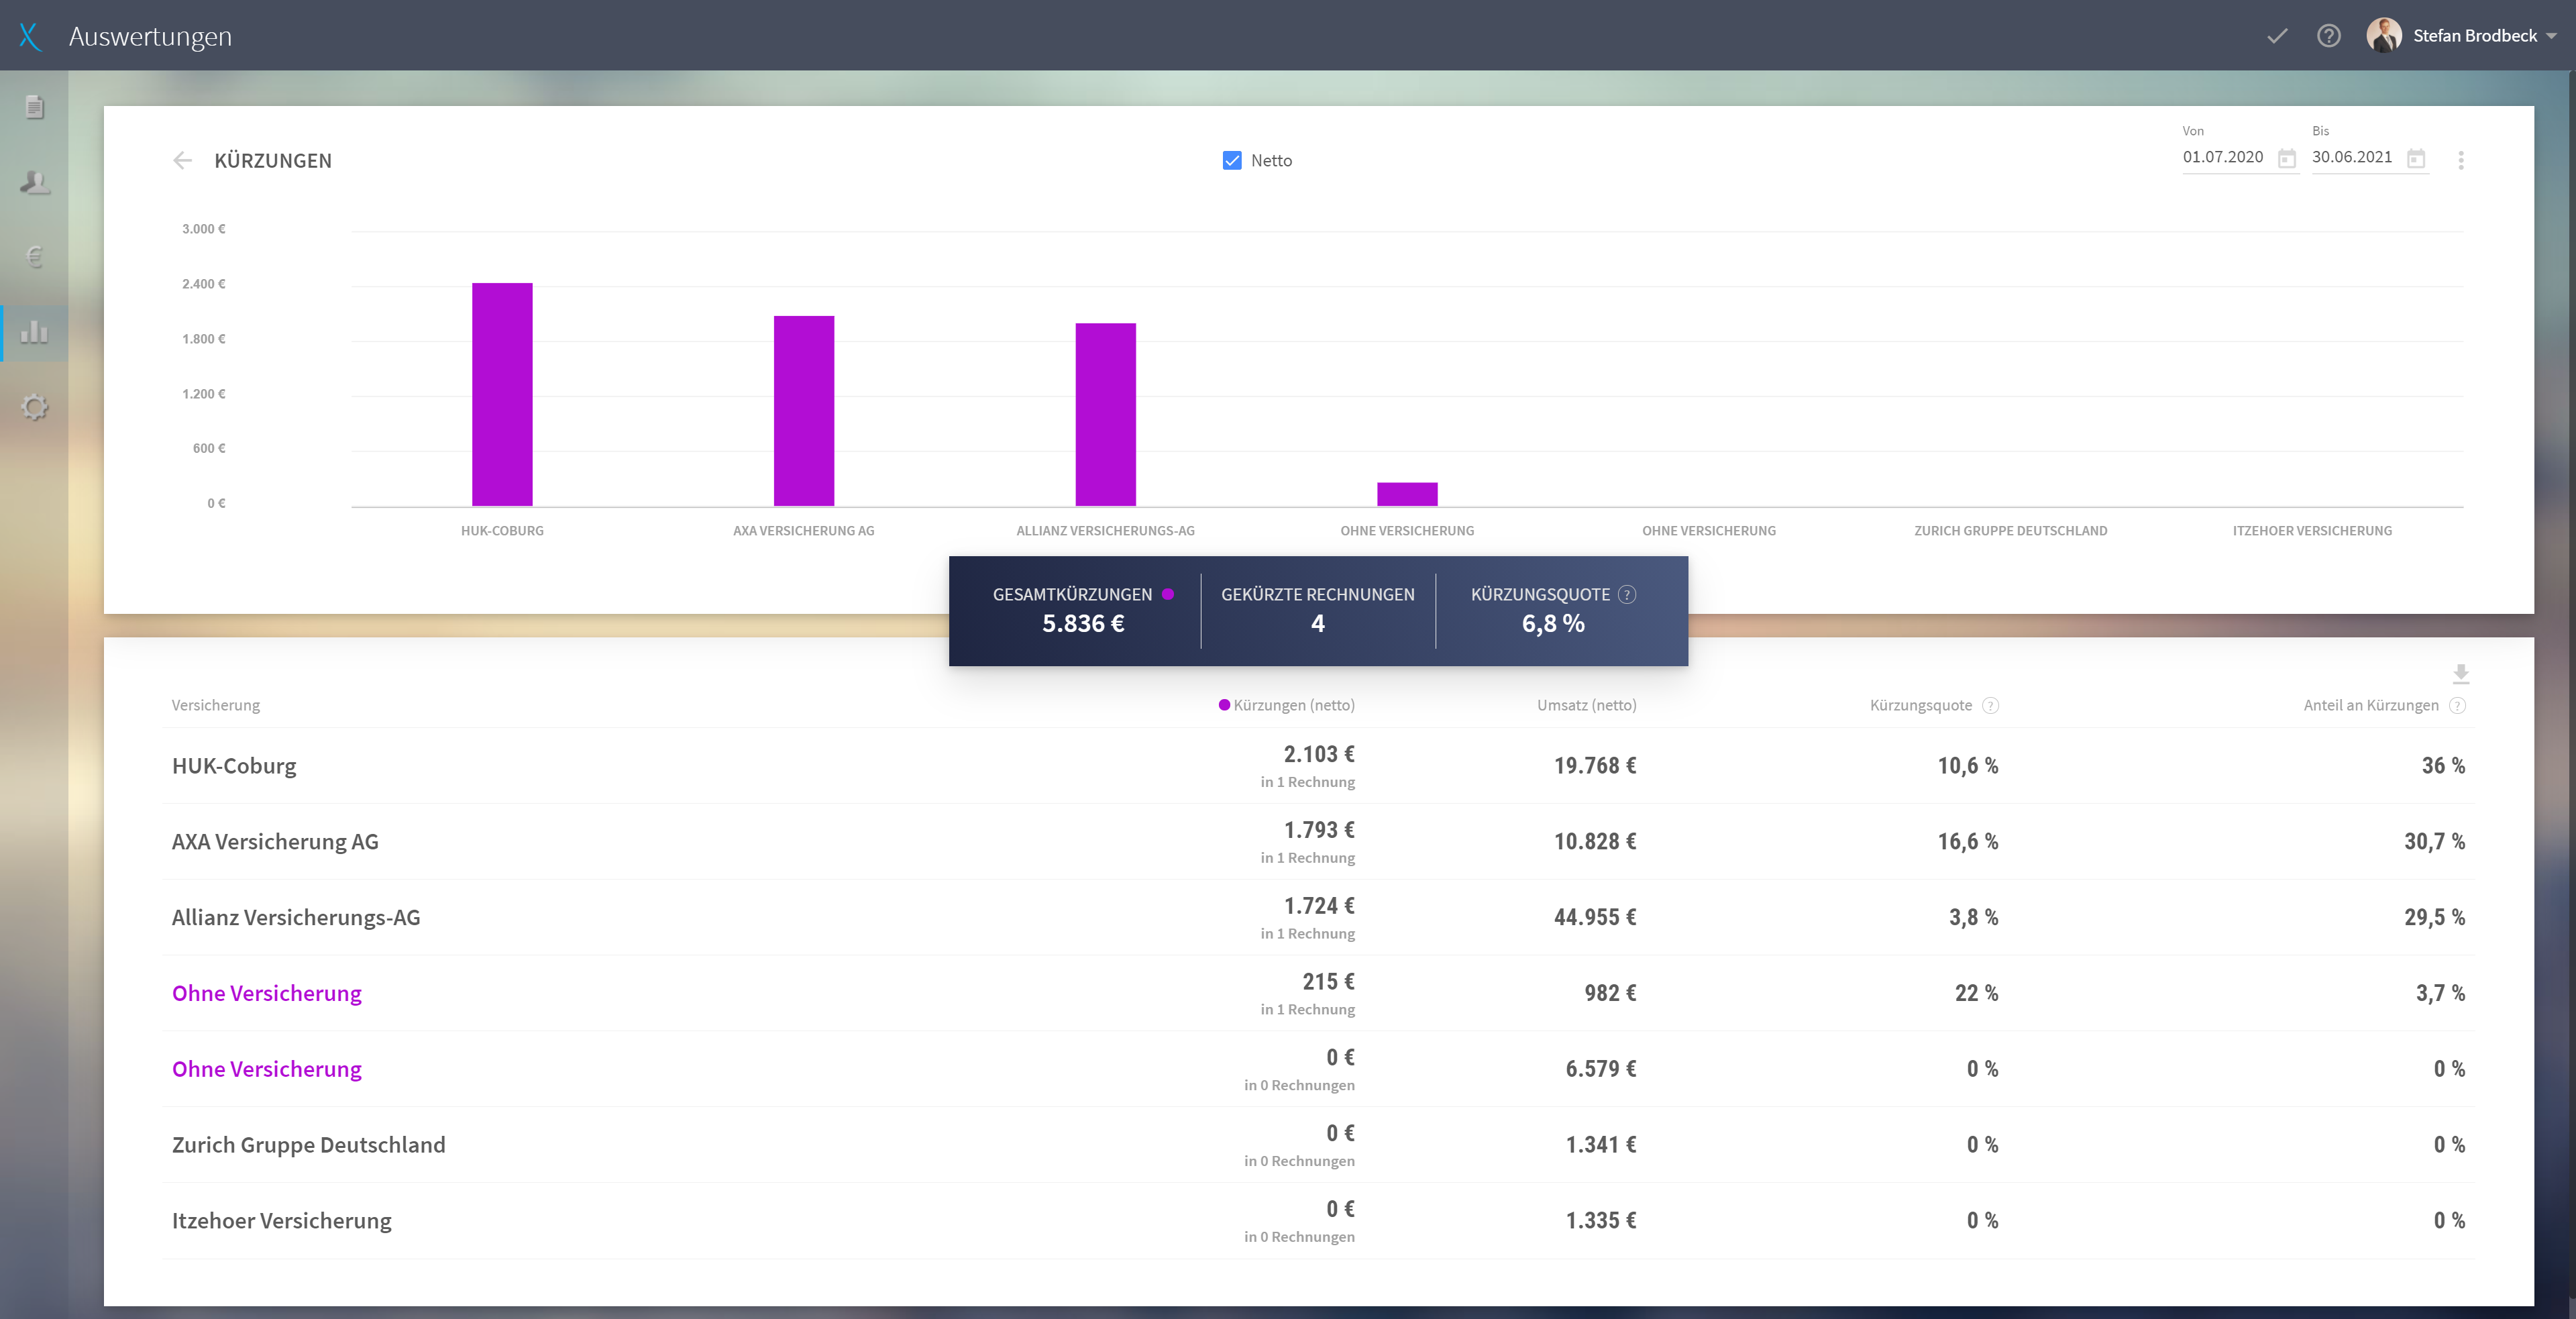Open the calendar icon for Von date

point(2287,158)
